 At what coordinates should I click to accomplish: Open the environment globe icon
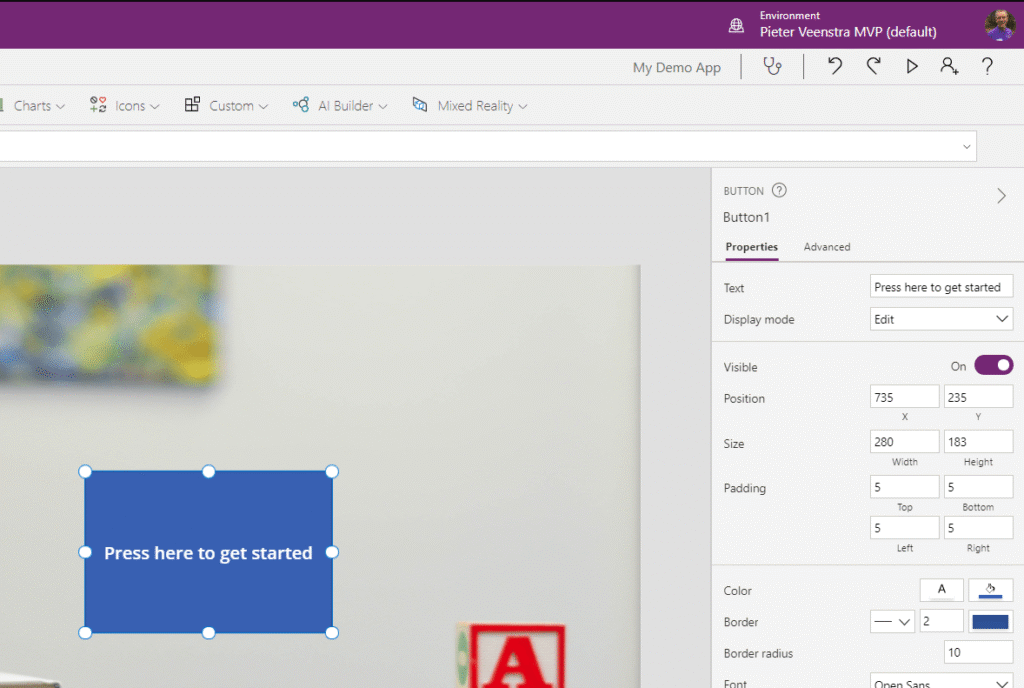click(x=736, y=25)
